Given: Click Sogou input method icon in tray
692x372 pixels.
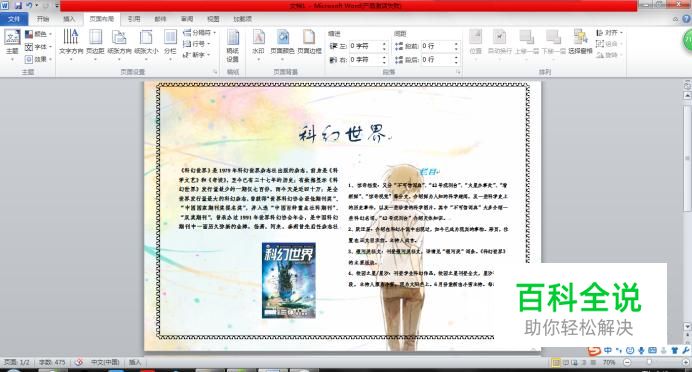Looking at the screenshot, I should point(594,351).
